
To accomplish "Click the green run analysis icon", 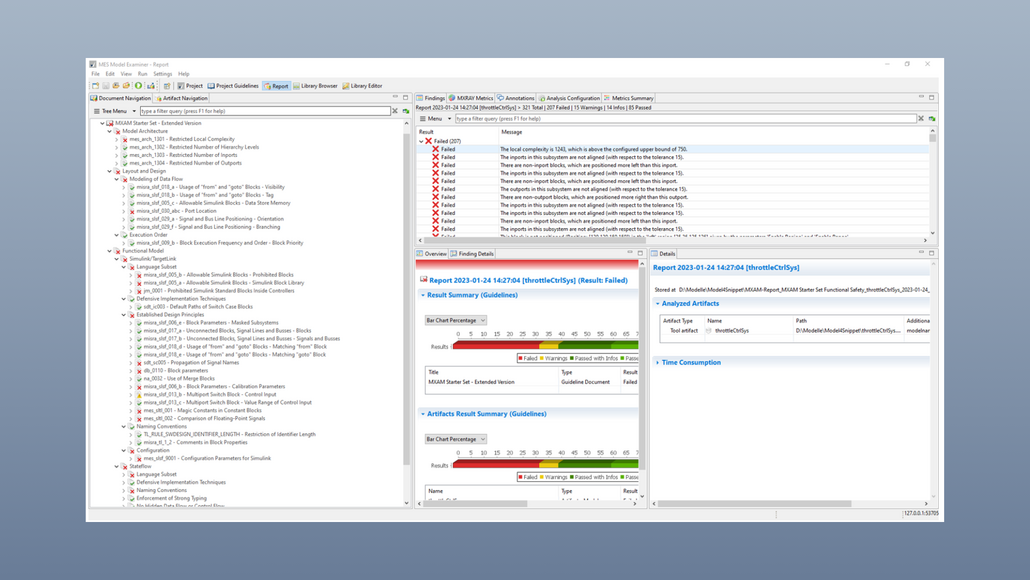I will [138, 86].
